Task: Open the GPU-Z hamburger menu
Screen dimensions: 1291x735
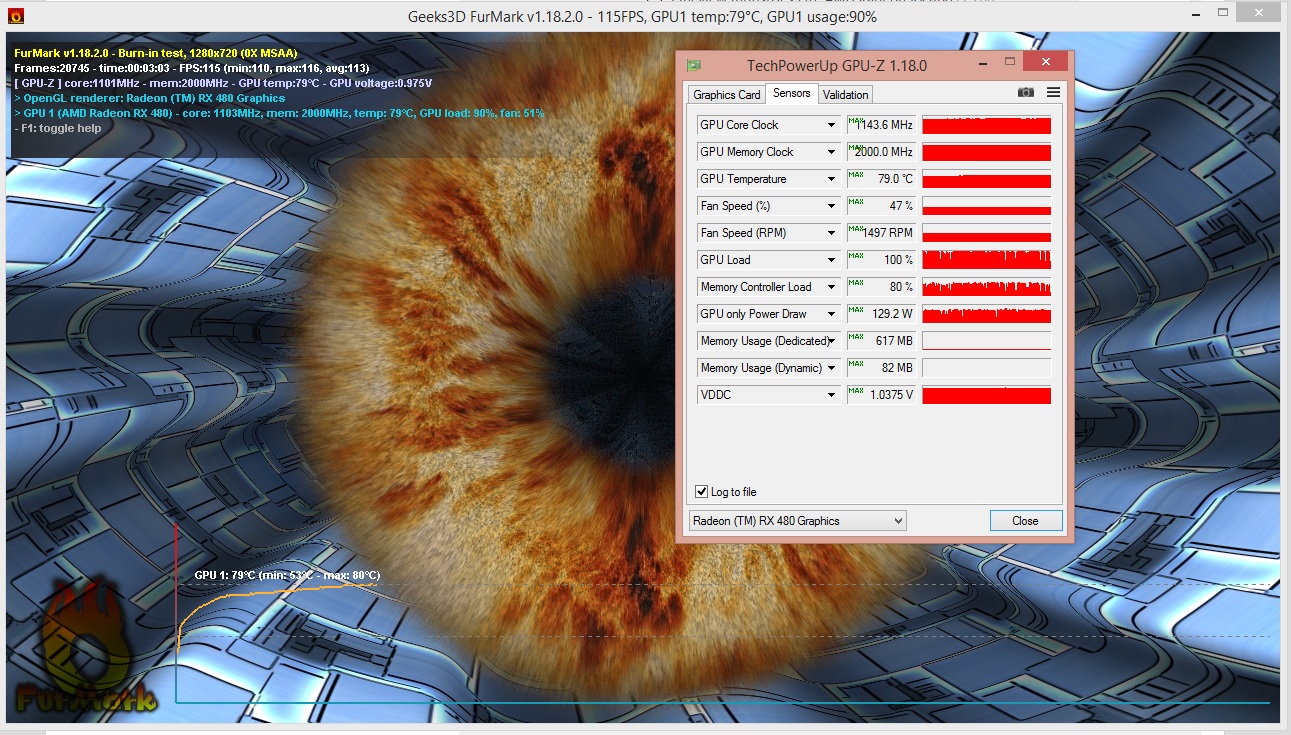Action: coord(1053,92)
